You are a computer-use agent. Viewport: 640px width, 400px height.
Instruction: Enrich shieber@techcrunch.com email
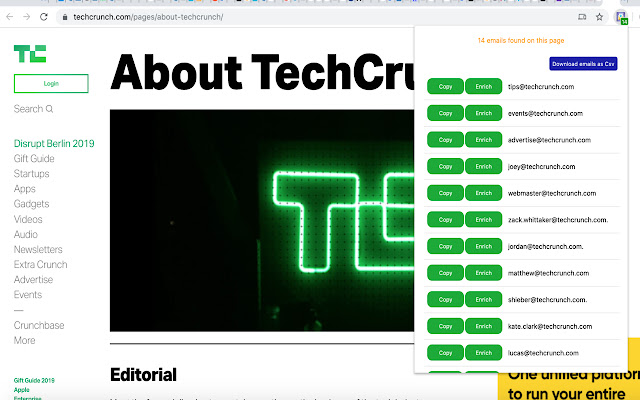(484, 300)
